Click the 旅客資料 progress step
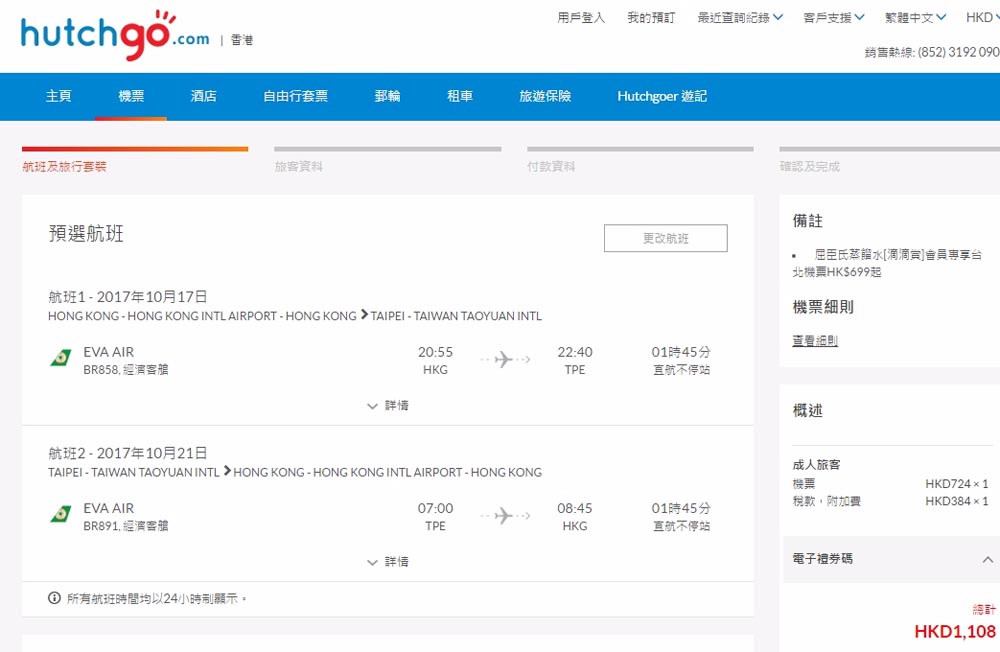This screenshot has width=1000, height=652. [298, 167]
